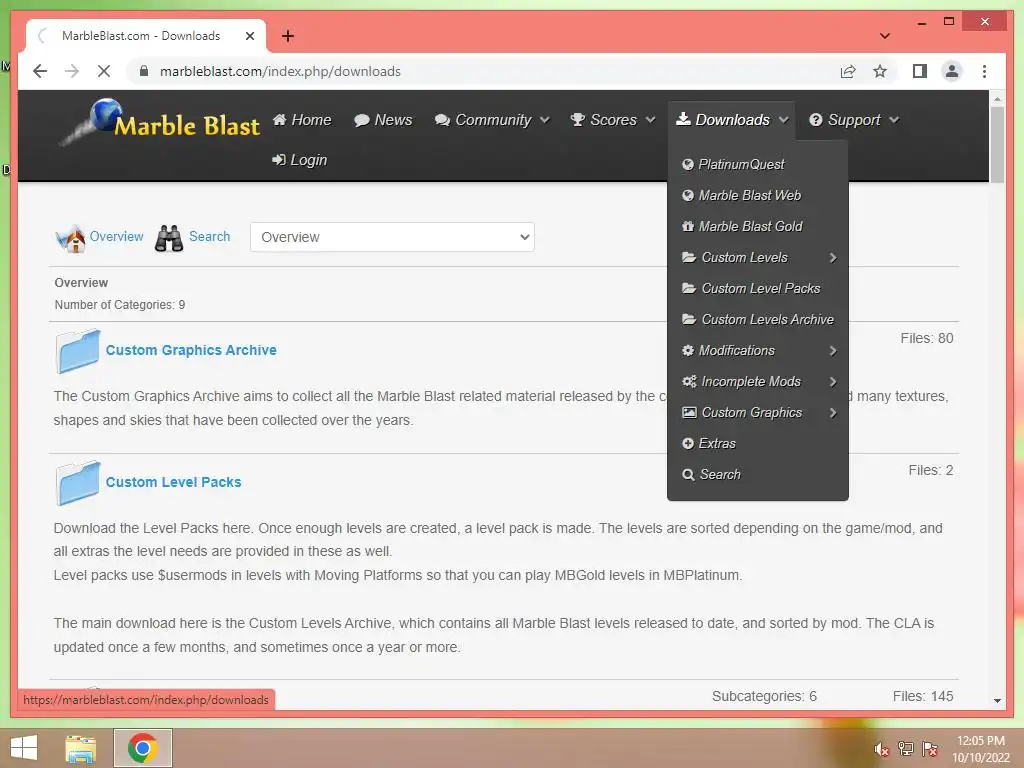This screenshot has height=768, width=1024.
Task: Collapse the Downloads menu
Action: pyautogui.click(x=731, y=120)
